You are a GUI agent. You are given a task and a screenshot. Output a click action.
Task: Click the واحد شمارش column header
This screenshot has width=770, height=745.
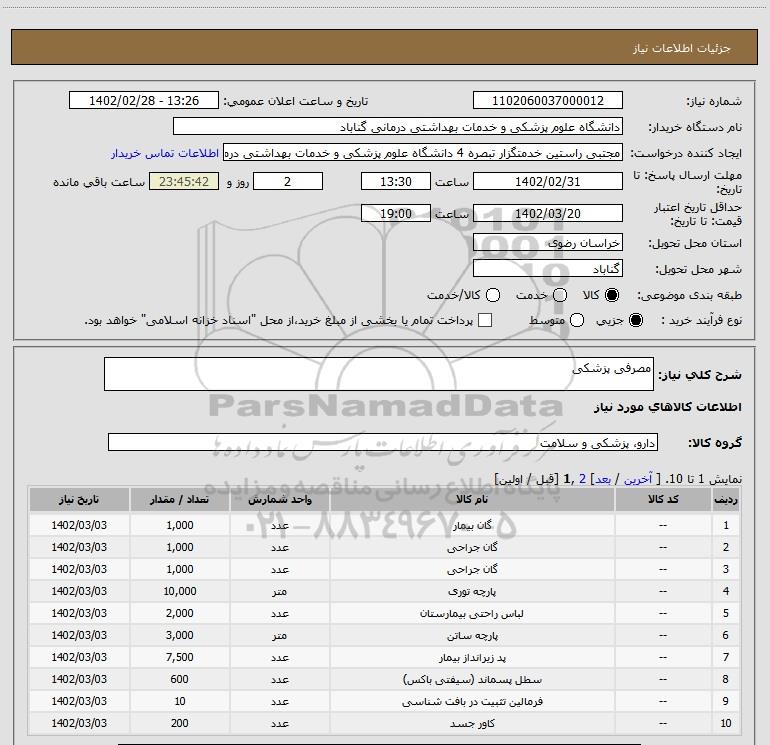coord(280,499)
